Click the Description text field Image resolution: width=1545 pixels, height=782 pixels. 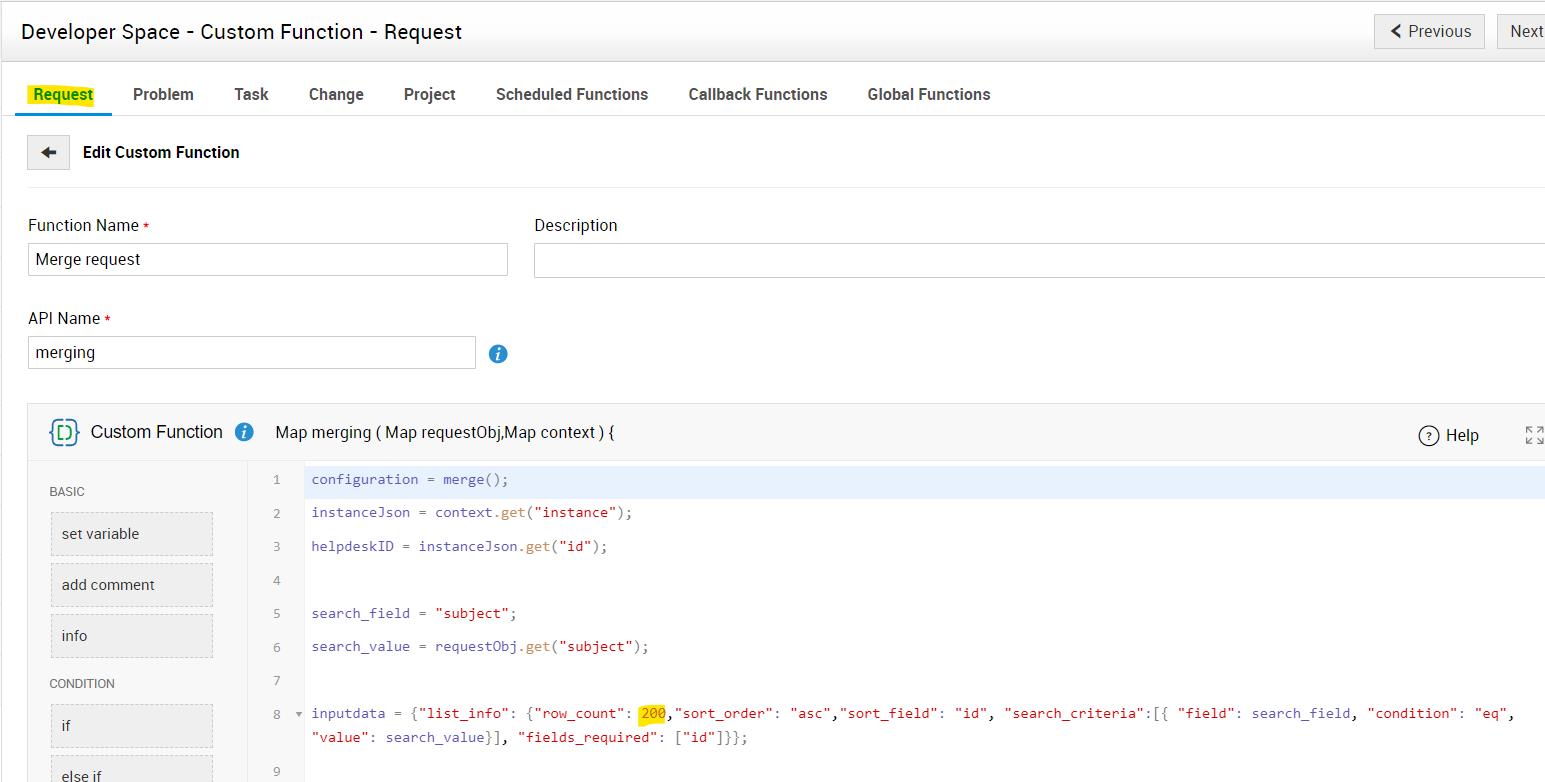click(x=1038, y=261)
